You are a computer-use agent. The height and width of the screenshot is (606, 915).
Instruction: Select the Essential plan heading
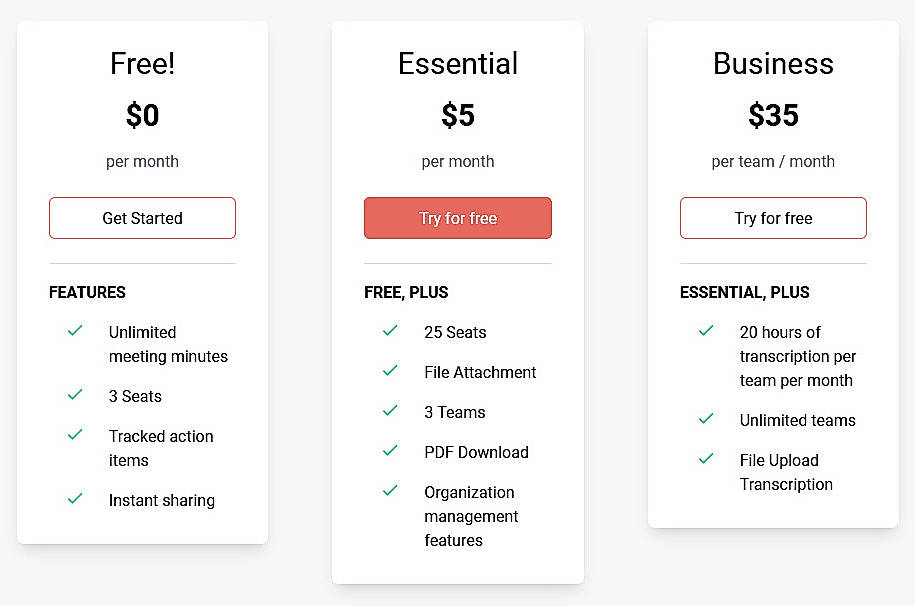457,63
